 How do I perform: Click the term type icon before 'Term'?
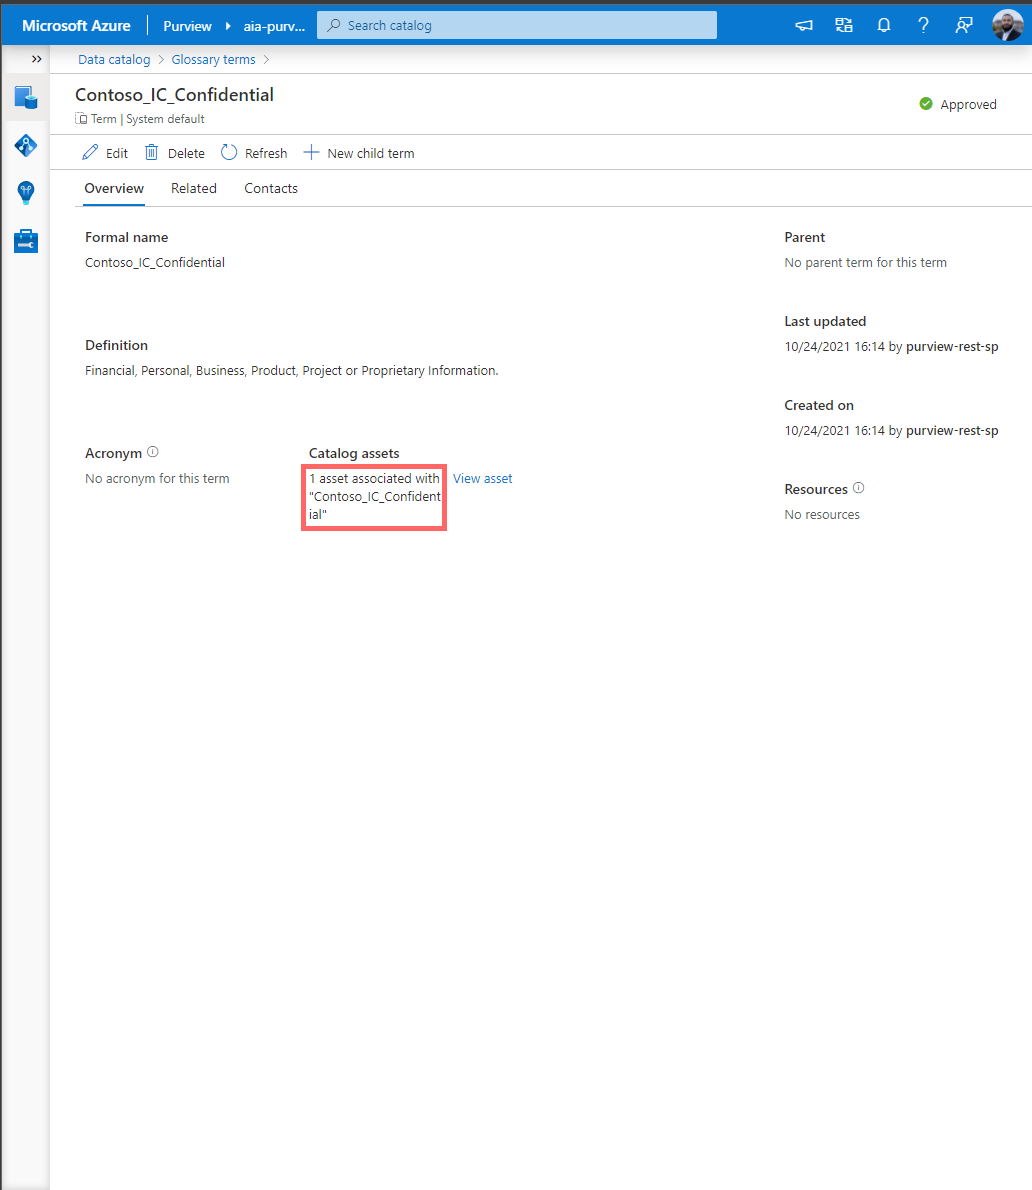81,118
